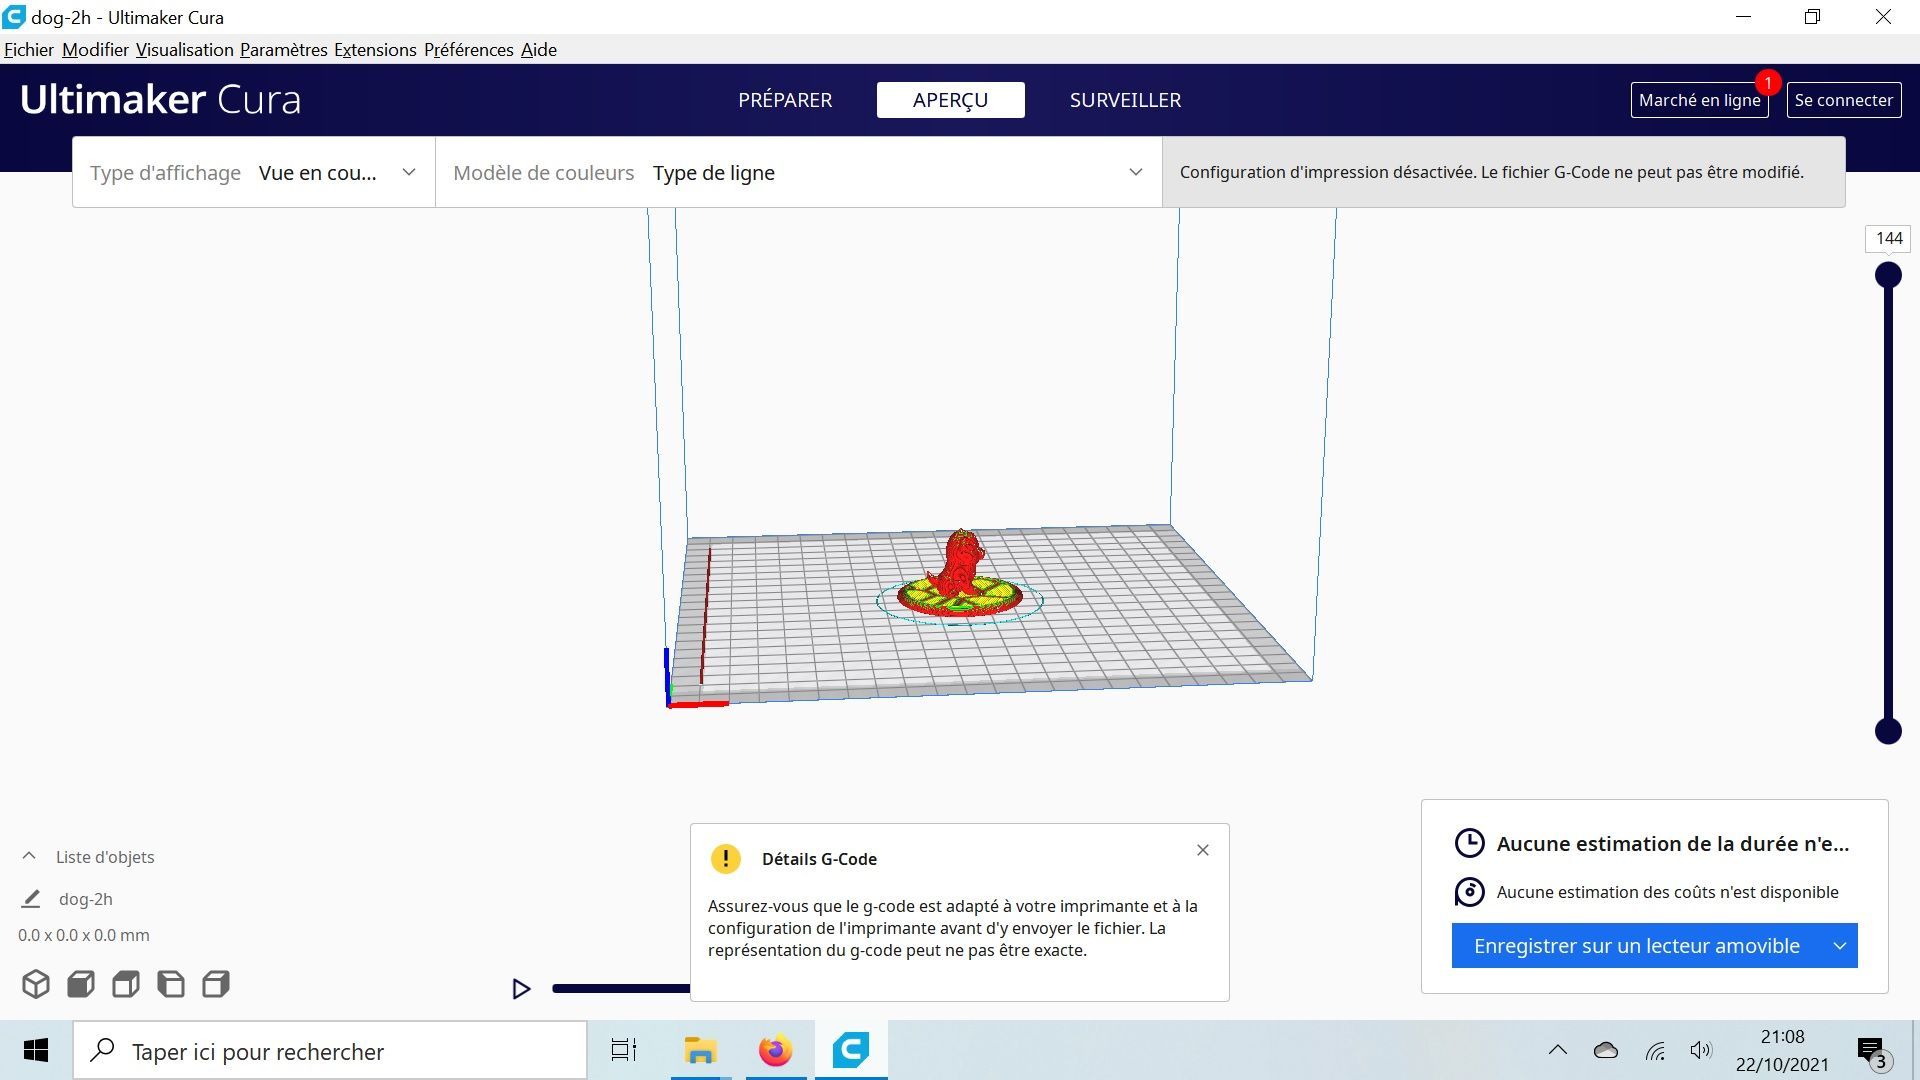Click the Windows taskbar search box

click(x=330, y=1051)
